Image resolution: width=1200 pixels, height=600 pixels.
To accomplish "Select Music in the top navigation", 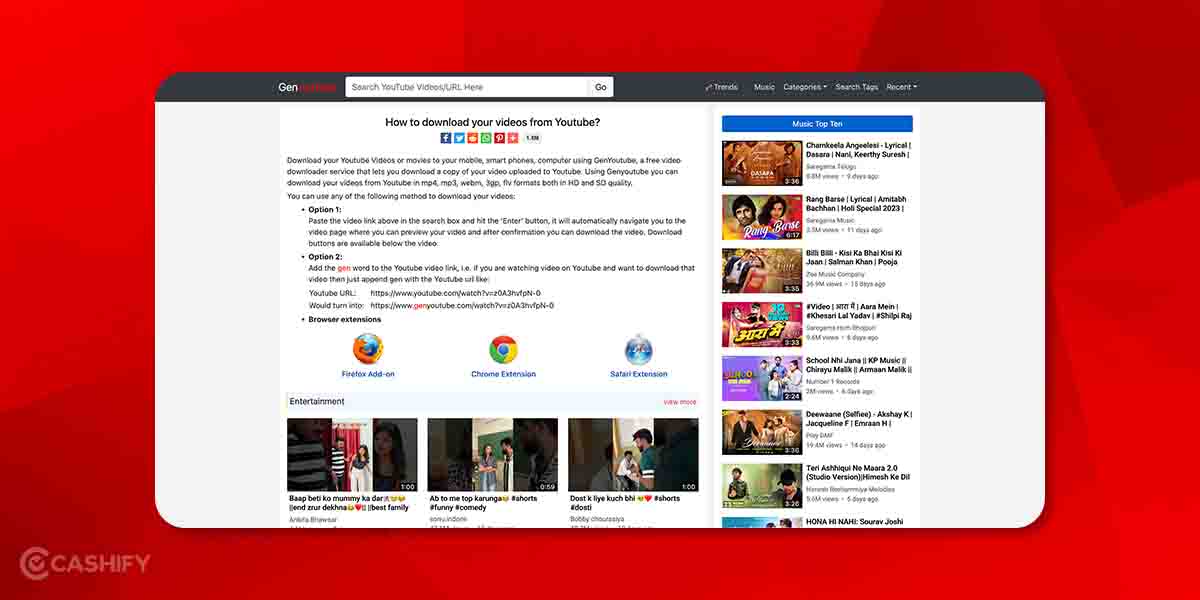I will click(764, 87).
